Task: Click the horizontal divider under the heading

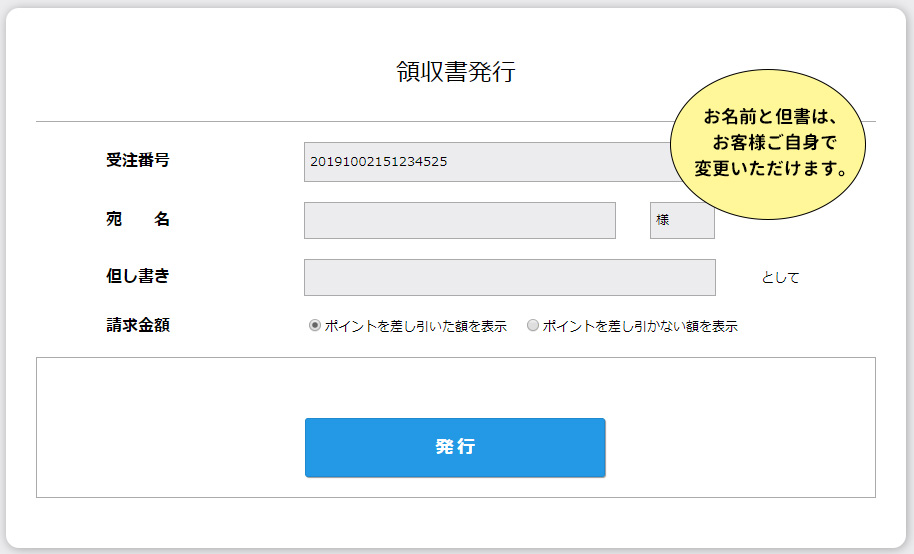Action: tap(350, 122)
